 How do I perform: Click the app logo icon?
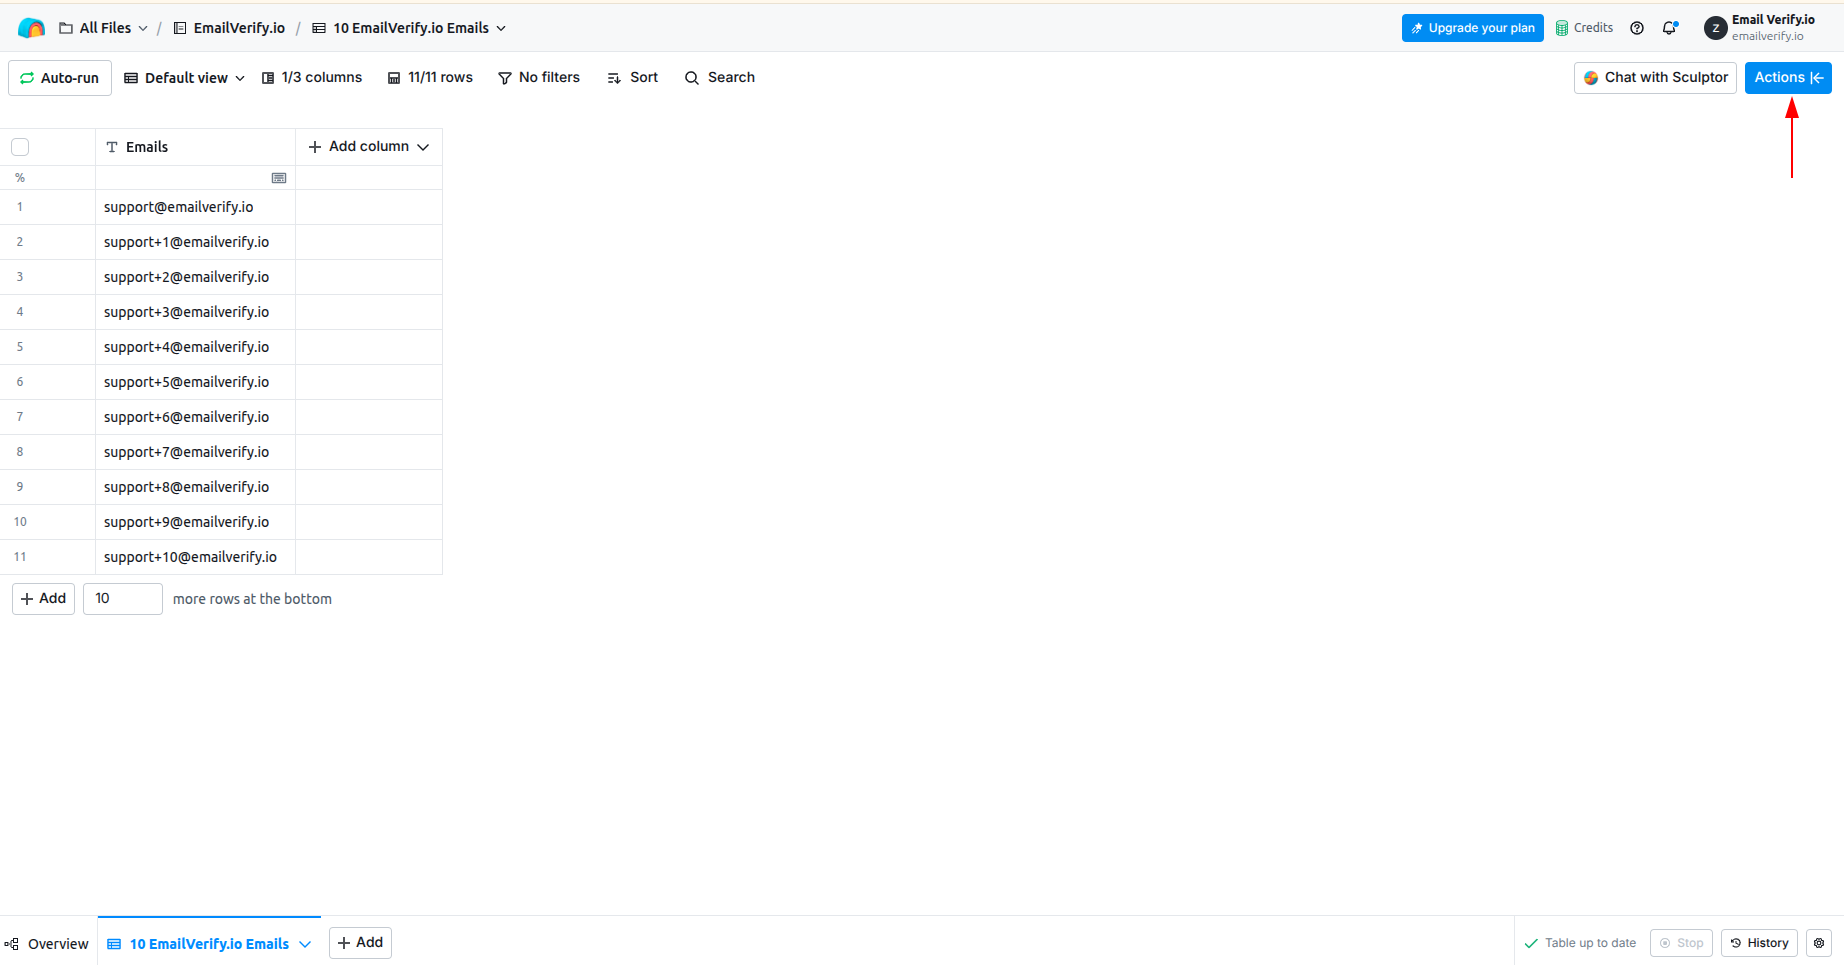[31, 28]
